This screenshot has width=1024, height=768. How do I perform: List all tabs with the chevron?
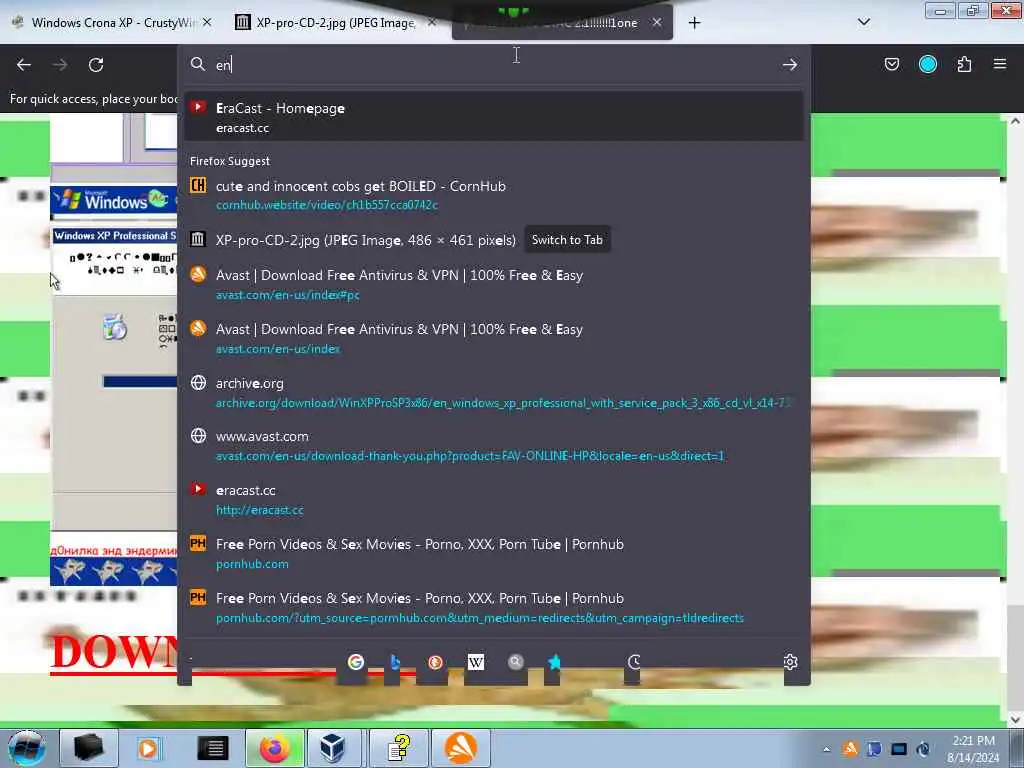click(x=863, y=22)
